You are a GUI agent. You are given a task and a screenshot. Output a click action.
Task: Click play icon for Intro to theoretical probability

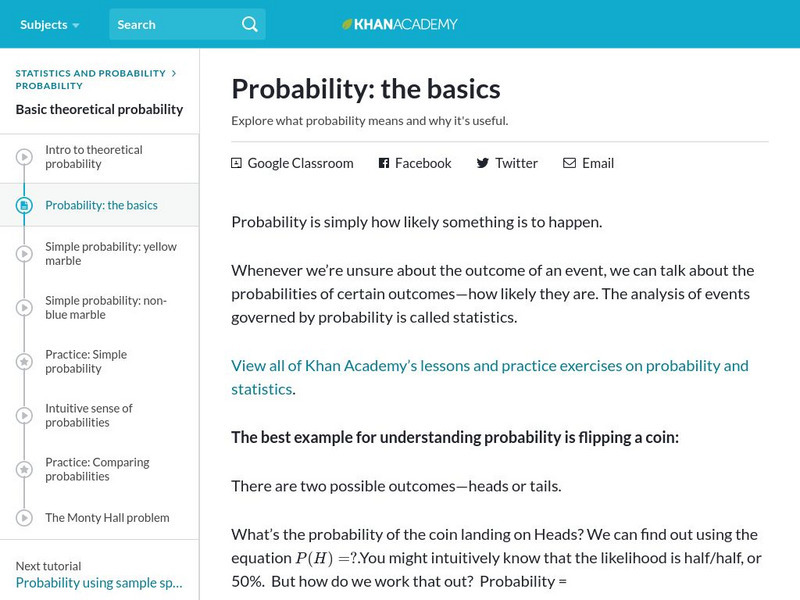[24, 157]
